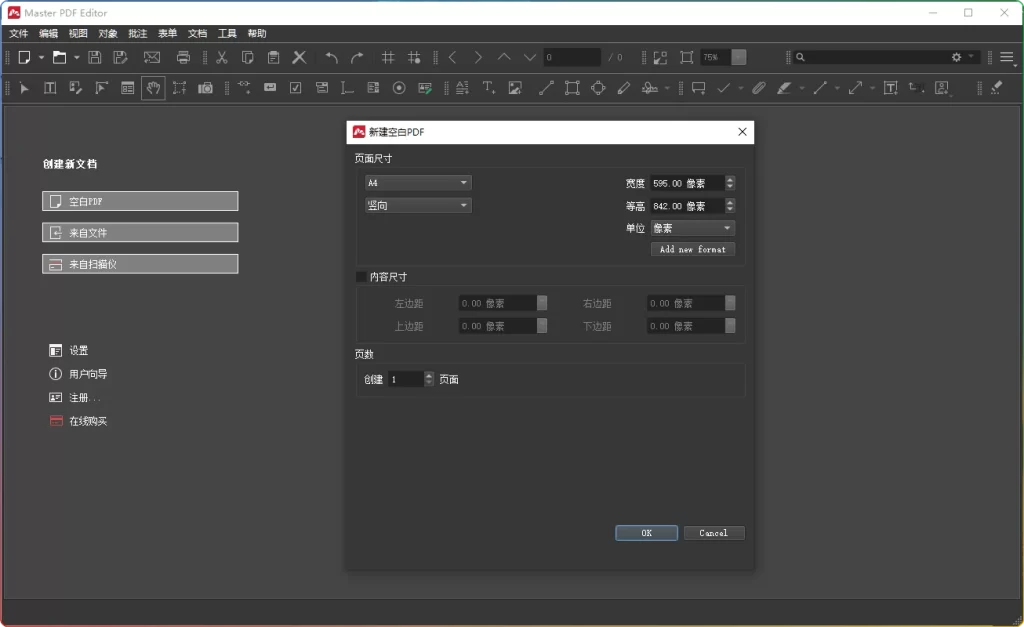Select the Line drawing tool
Image resolution: width=1024 pixels, height=627 pixels.
coord(545,88)
